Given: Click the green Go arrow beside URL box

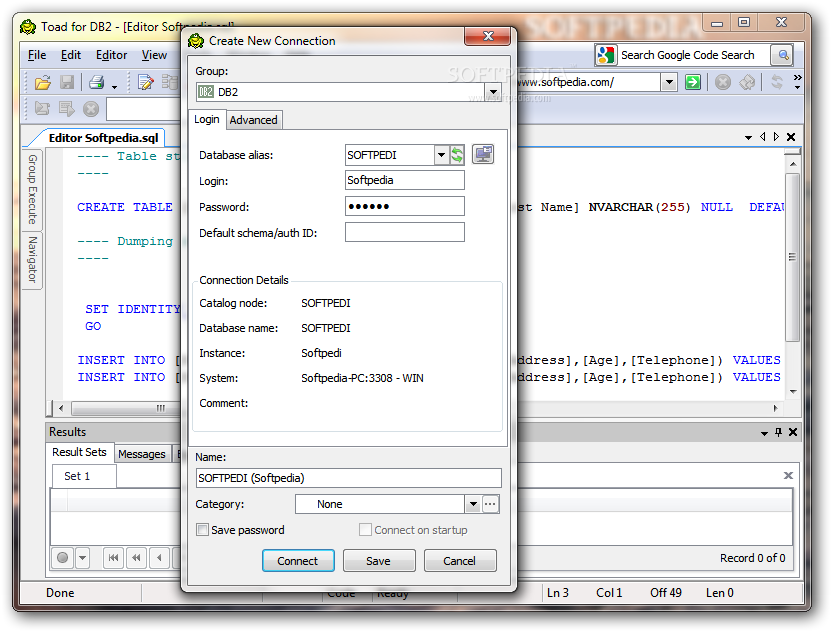Looking at the screenshot, I should pyautogui.click(x=693, y=82).
